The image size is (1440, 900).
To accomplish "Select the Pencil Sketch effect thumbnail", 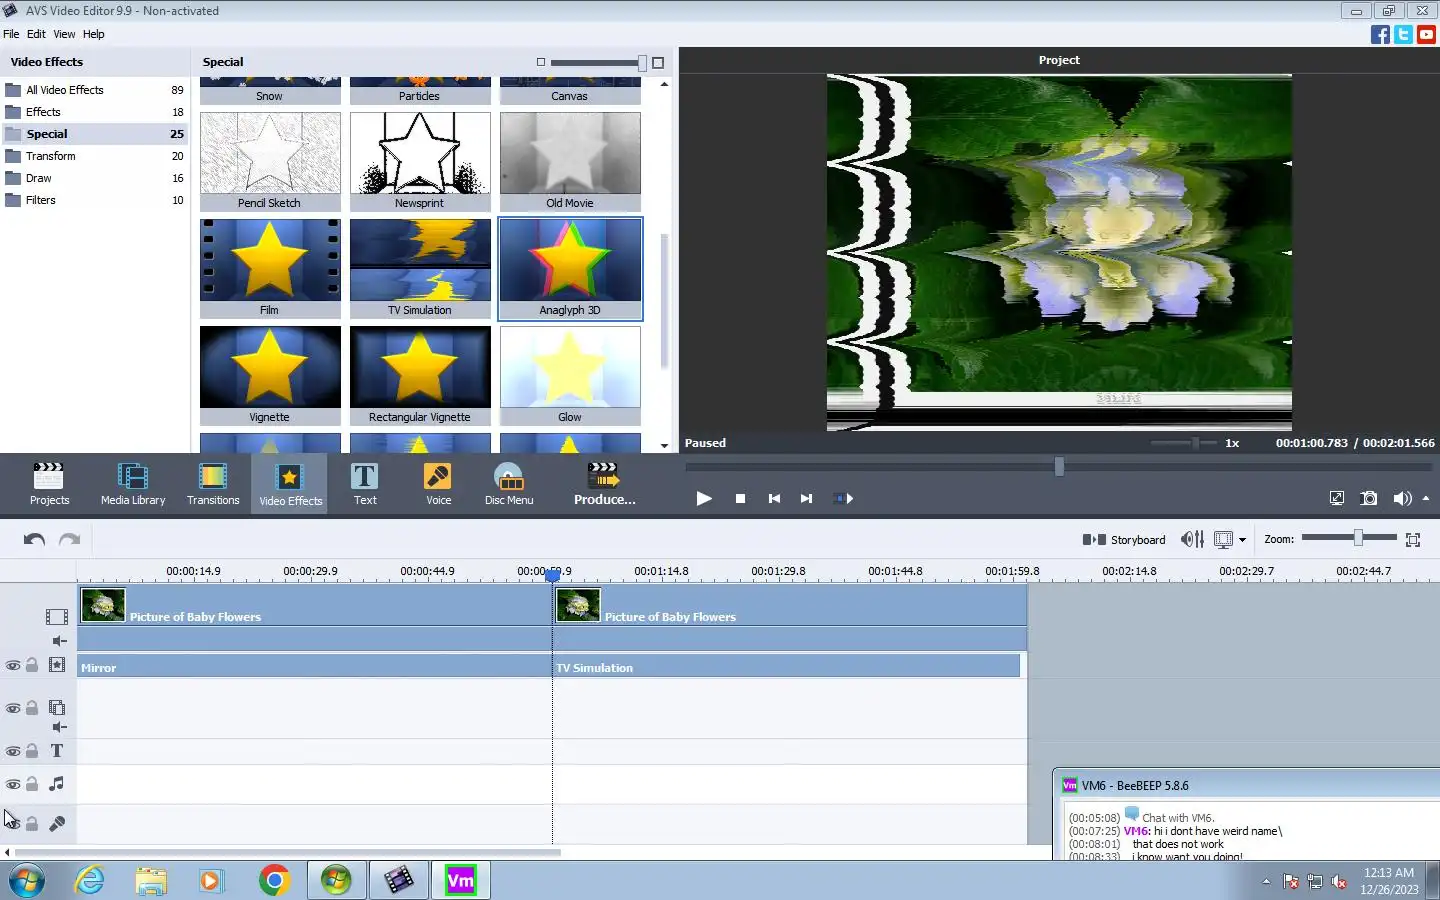I will click(x=270, y=161).
